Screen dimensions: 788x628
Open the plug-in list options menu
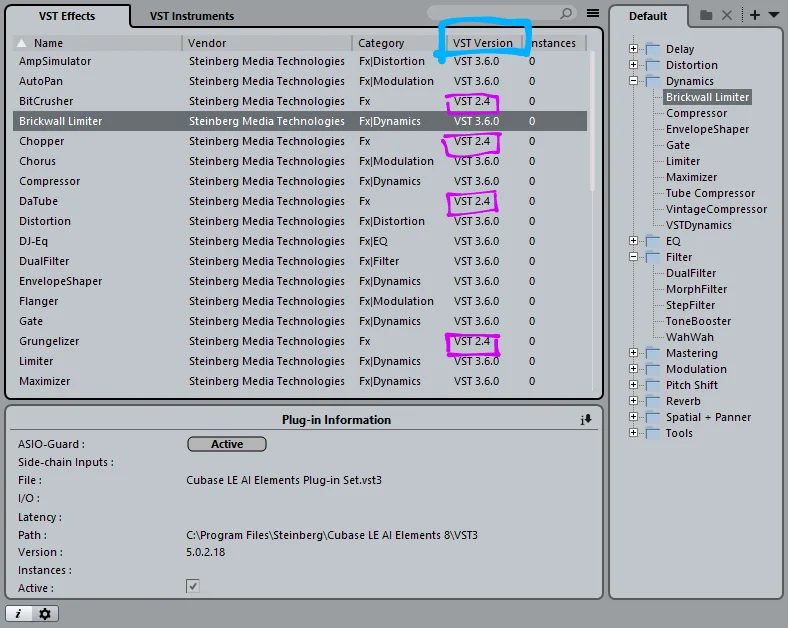[x=593, y=13]
